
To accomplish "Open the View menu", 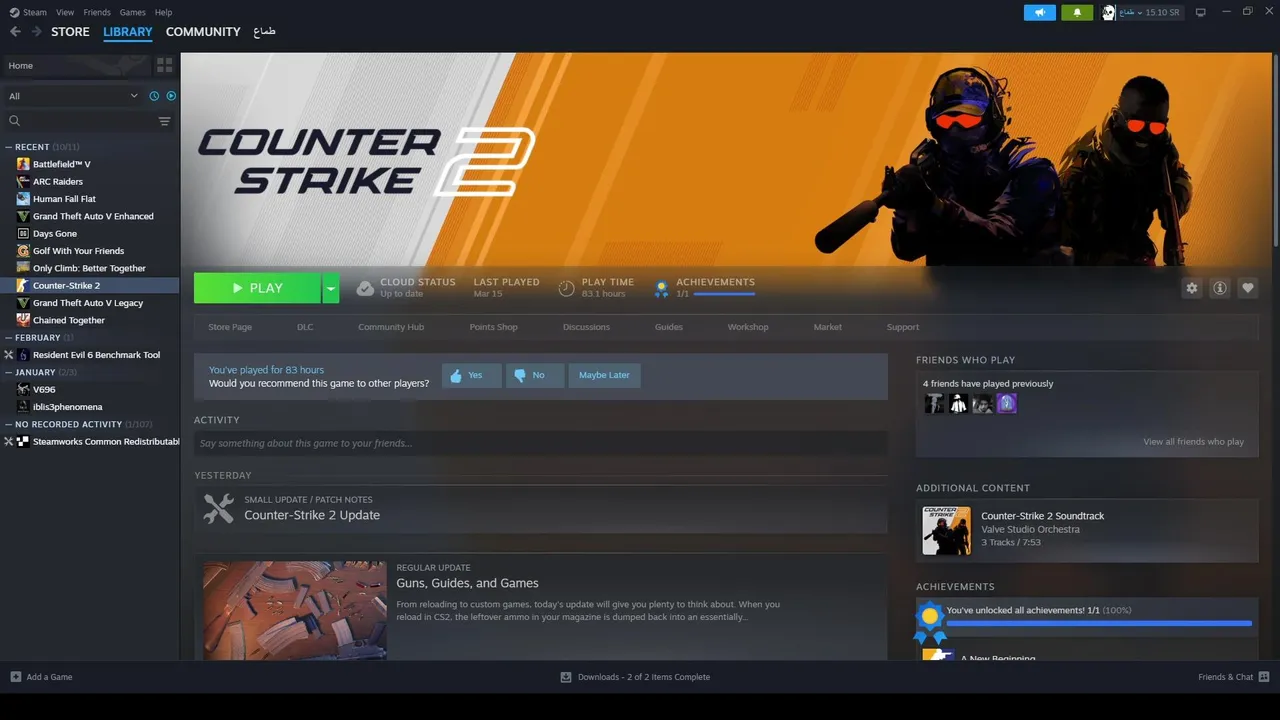I will (65, 12).
